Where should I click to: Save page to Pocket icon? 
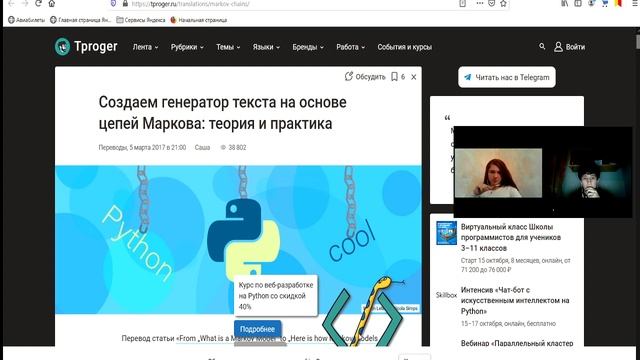click(491, 3)
